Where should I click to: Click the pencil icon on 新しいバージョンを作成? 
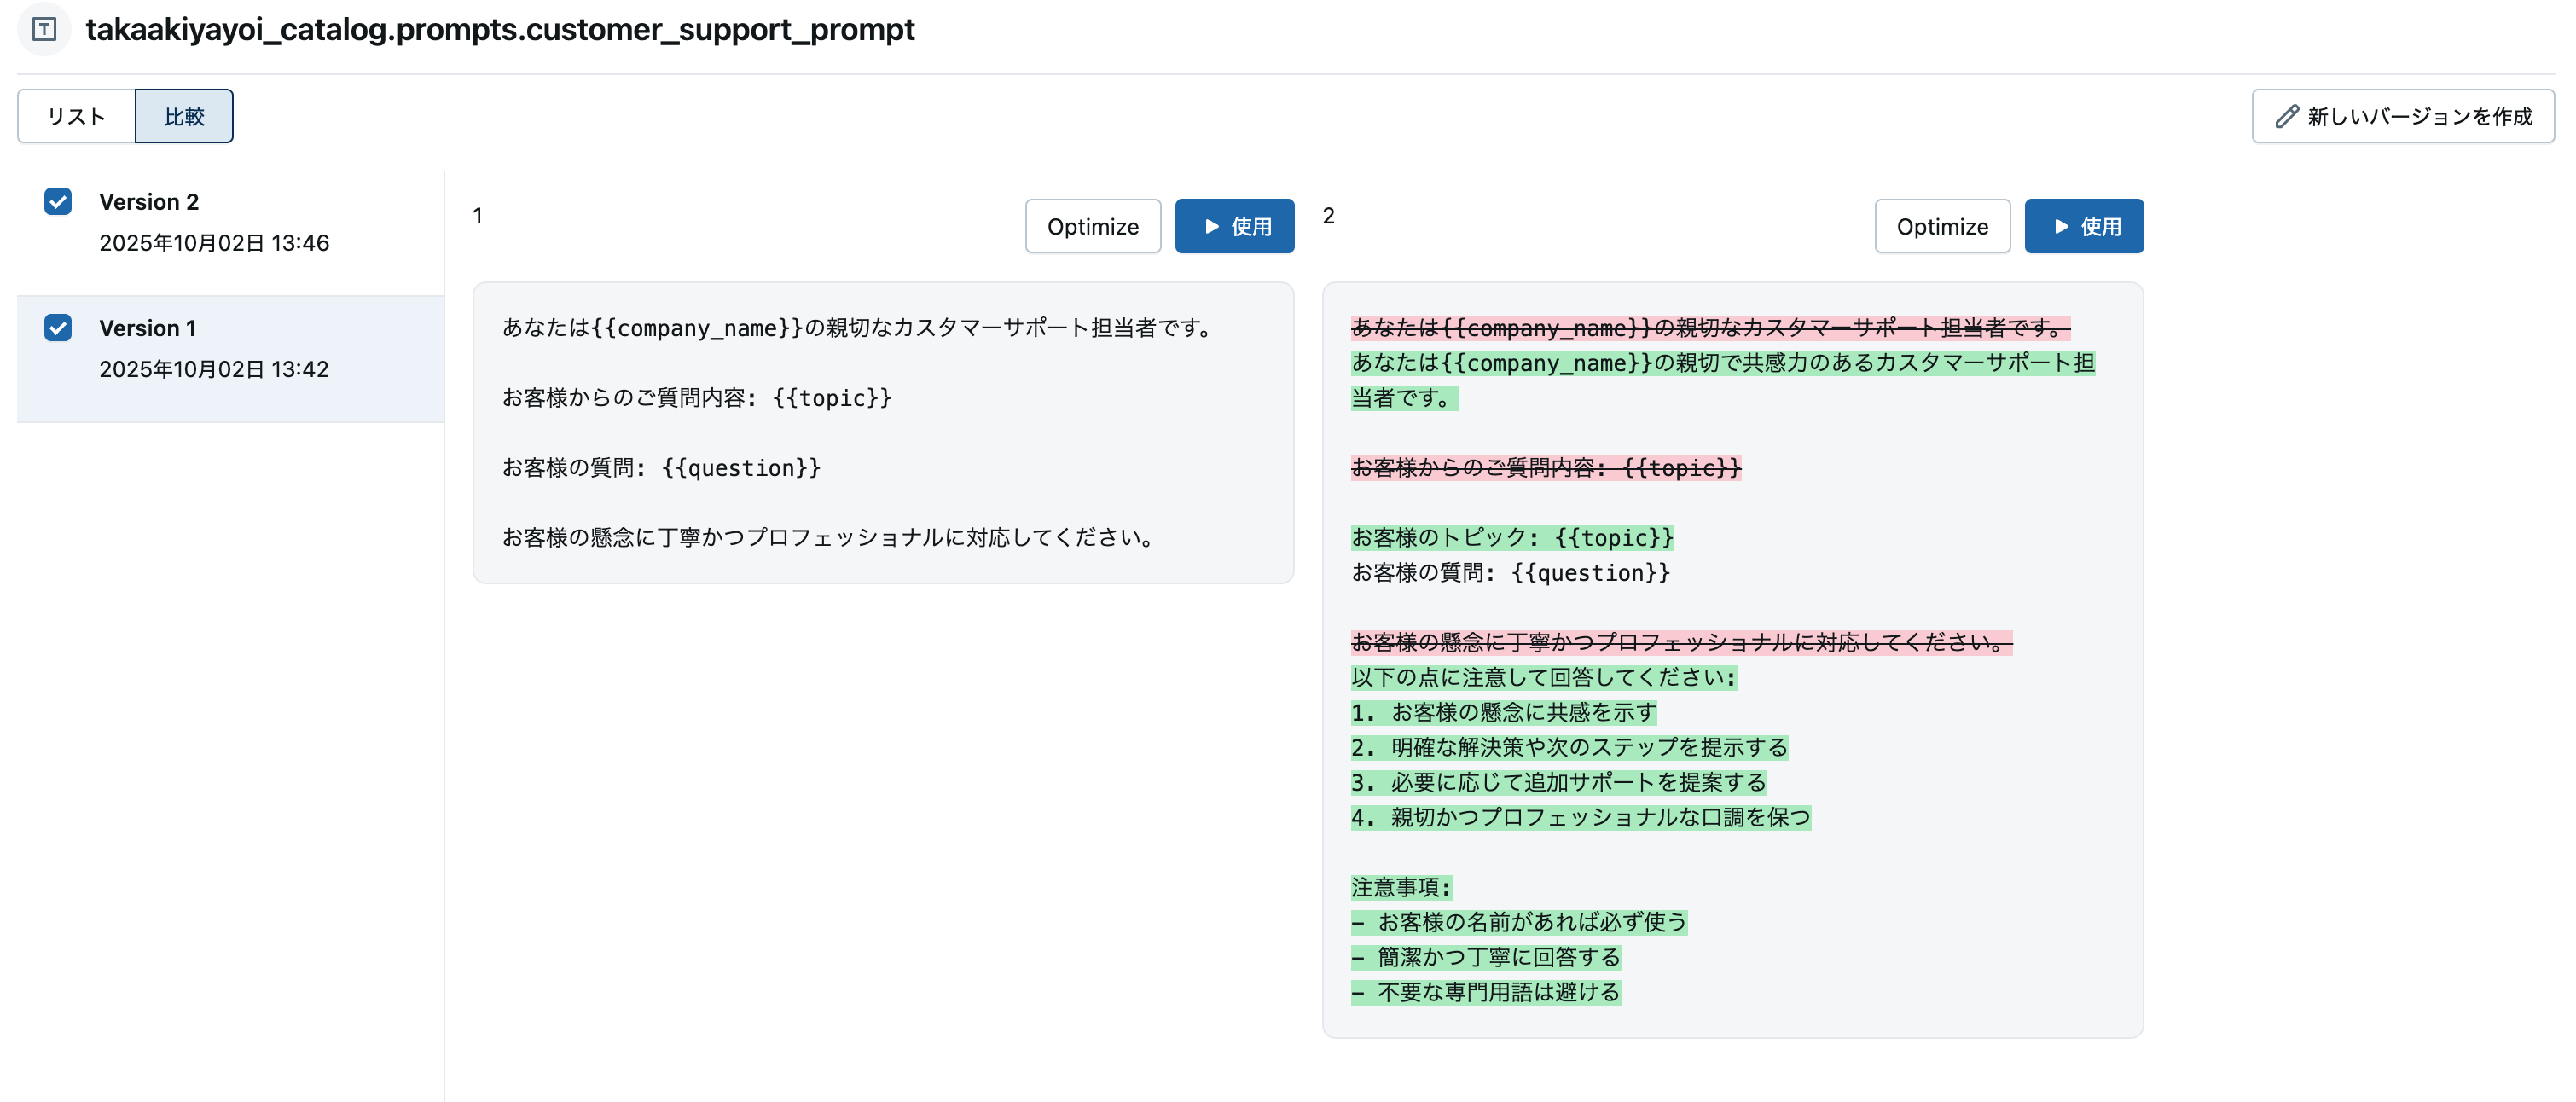2285,116
